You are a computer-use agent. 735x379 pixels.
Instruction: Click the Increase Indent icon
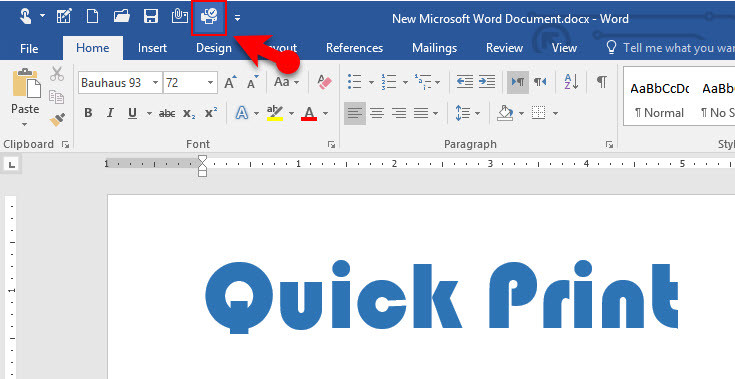487,82
